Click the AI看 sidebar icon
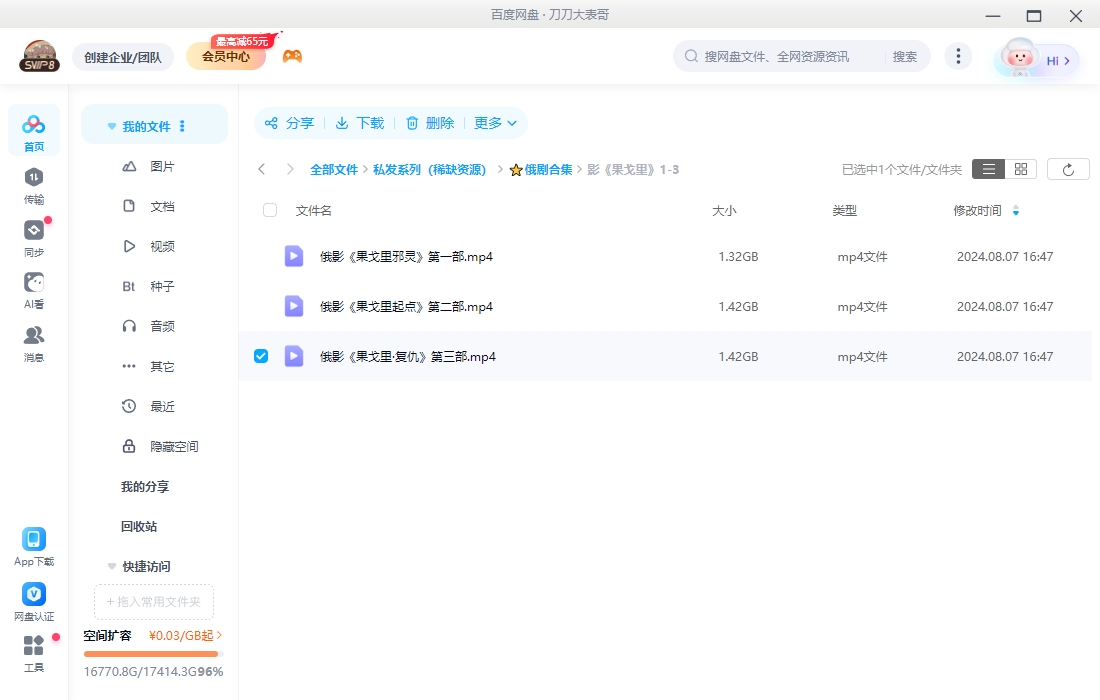This screenshot has width=1100, height=700. click(x=34, y=283)
